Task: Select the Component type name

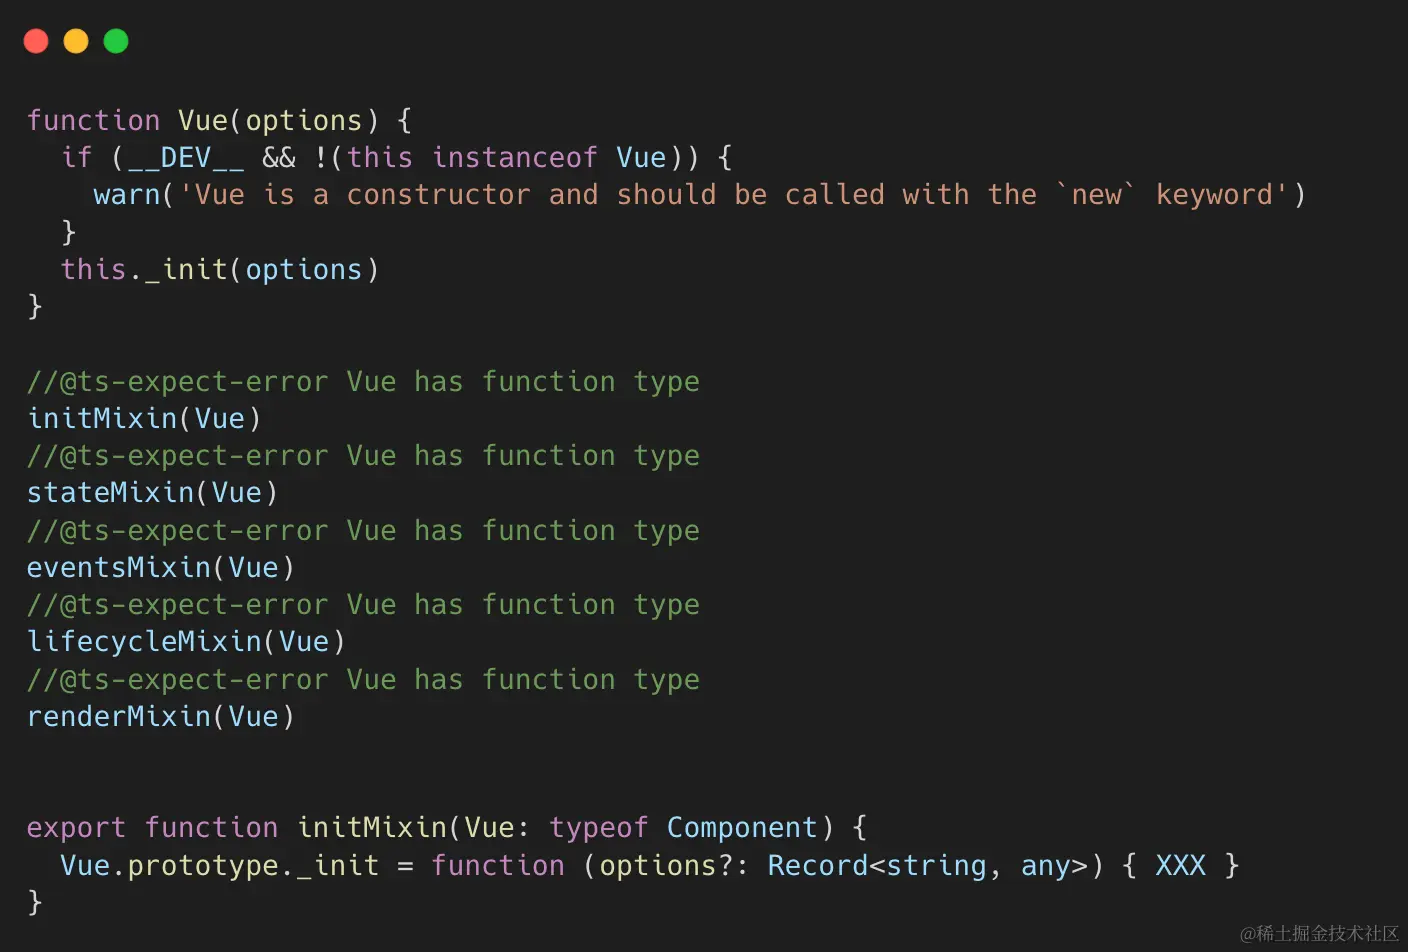Action: click(742, 828)
